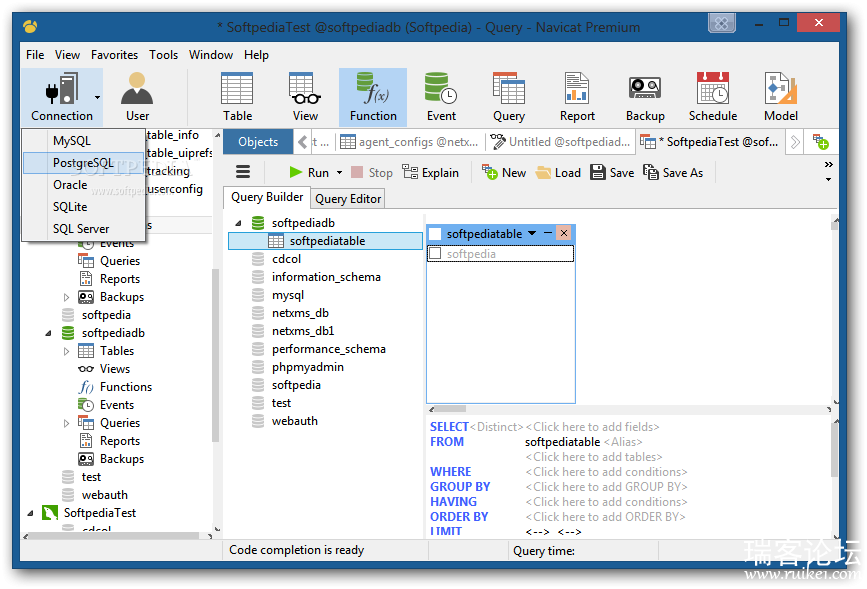Choose MySQL from connection list

(83, 140)
